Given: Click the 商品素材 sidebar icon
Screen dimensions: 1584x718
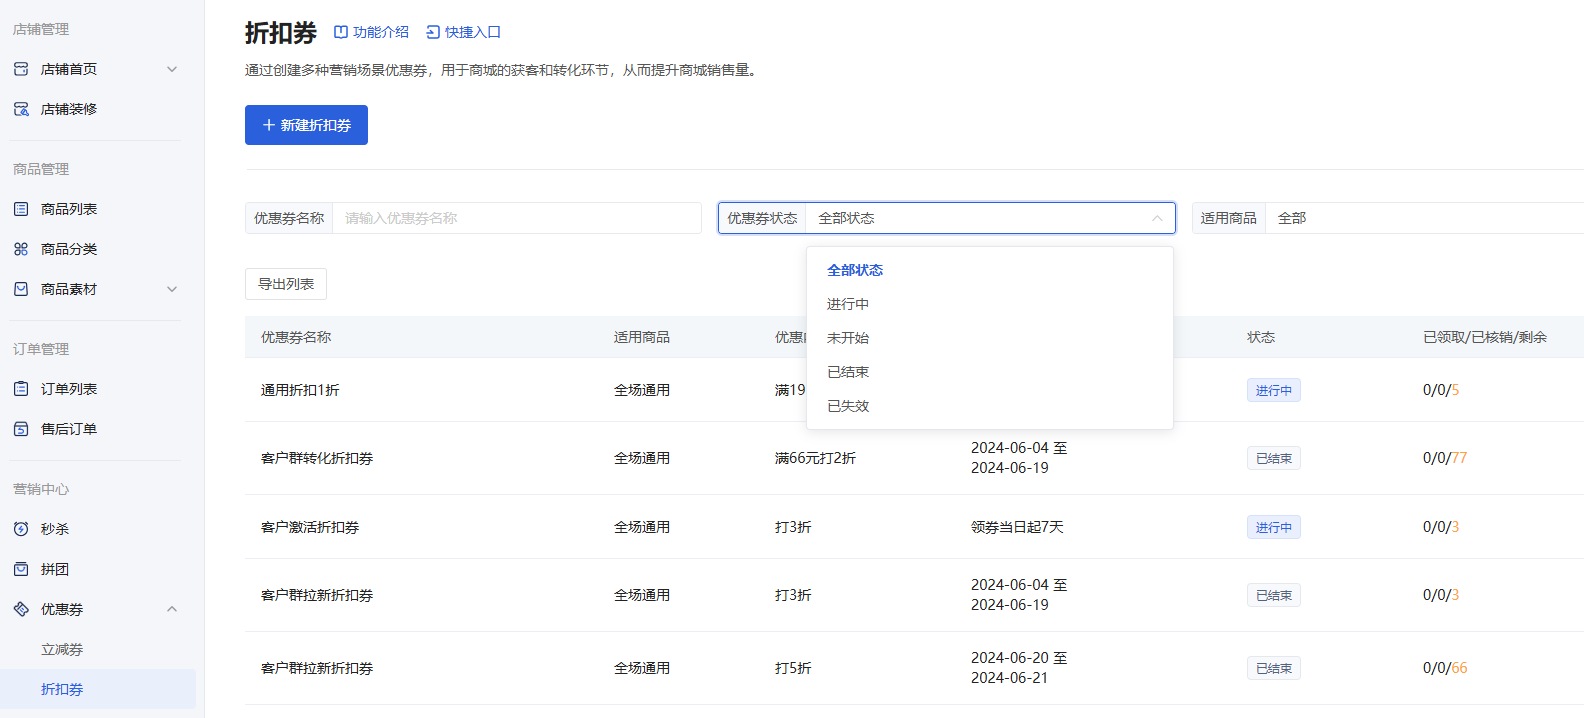Looking at the screenshot, I should (21, 289).
